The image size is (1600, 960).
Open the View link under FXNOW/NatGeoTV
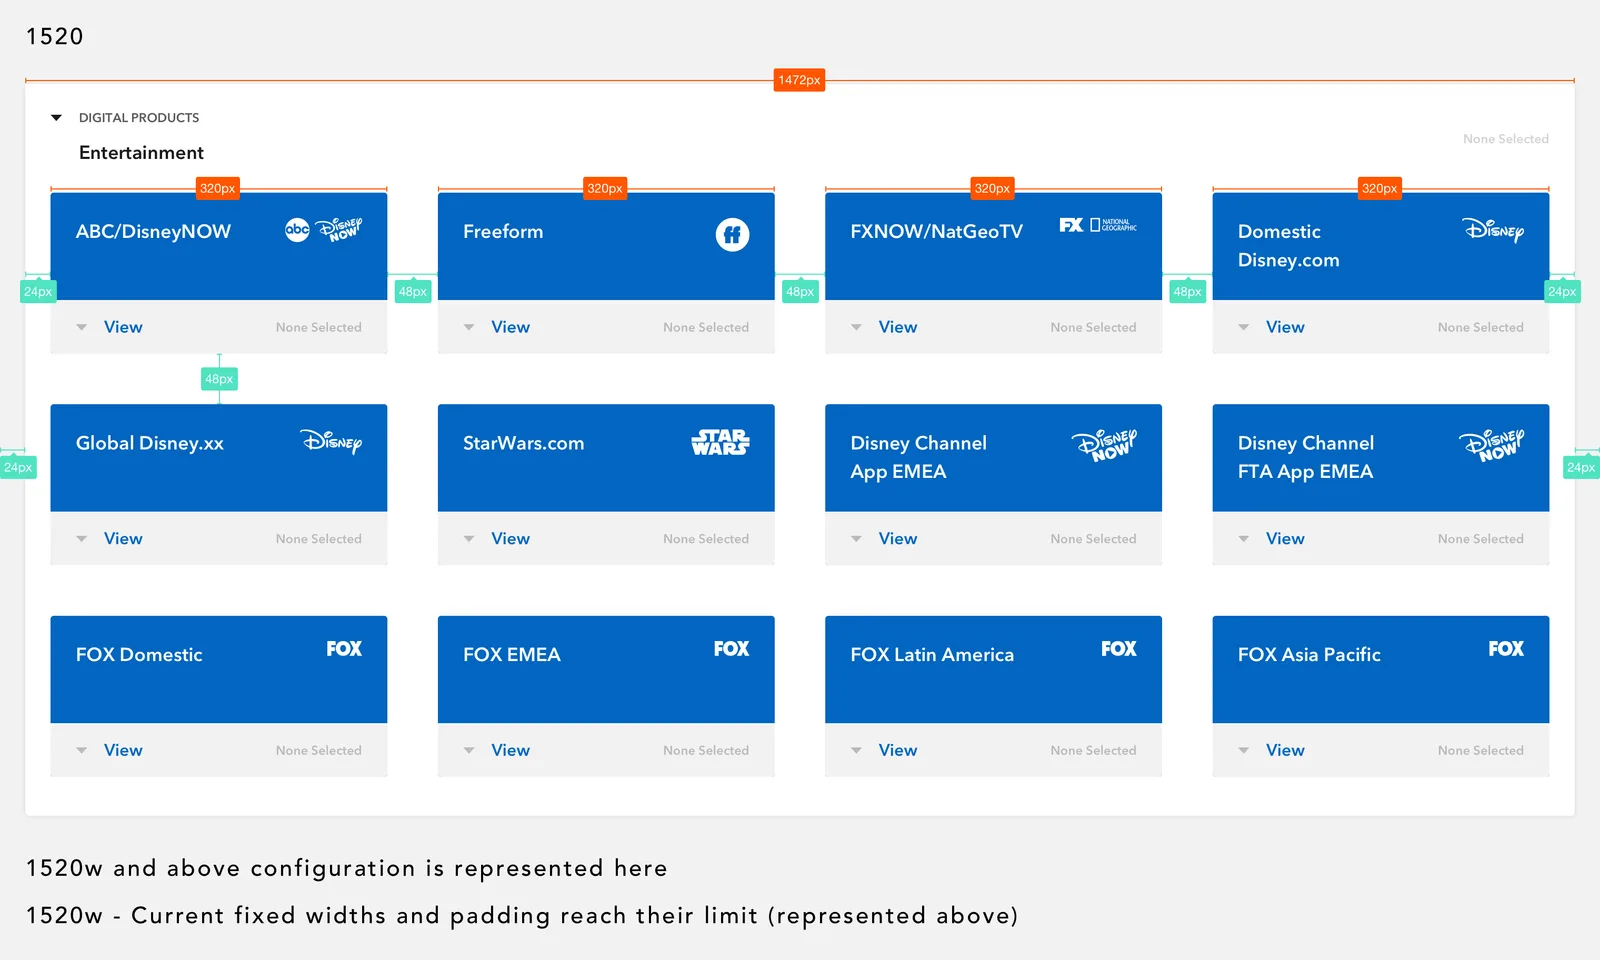[898, 327]
